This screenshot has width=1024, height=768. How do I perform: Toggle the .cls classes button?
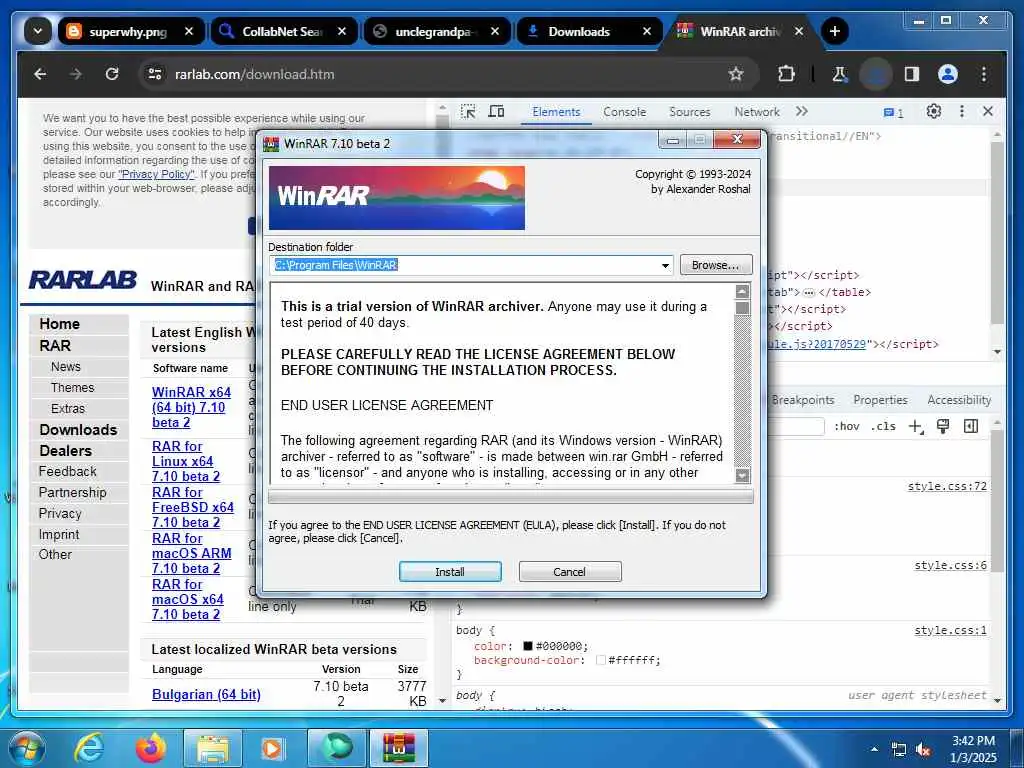pos(883,426)
